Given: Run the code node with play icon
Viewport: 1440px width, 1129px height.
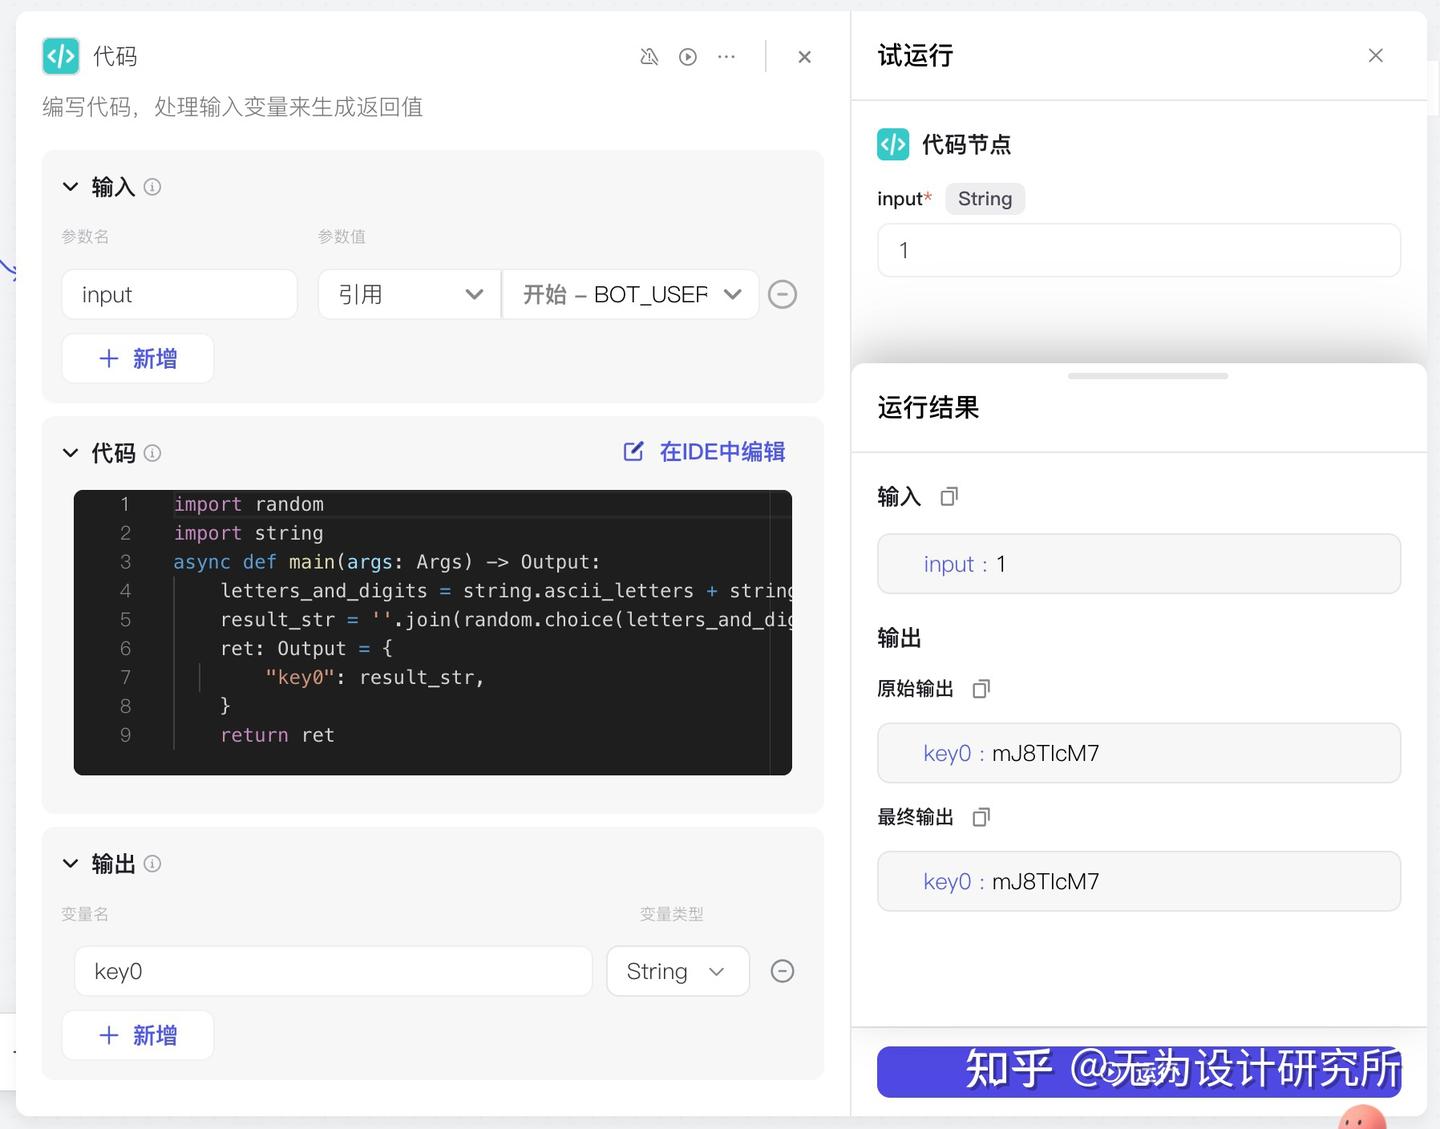Looking at the screenshot, I should [x=688, y=57].
